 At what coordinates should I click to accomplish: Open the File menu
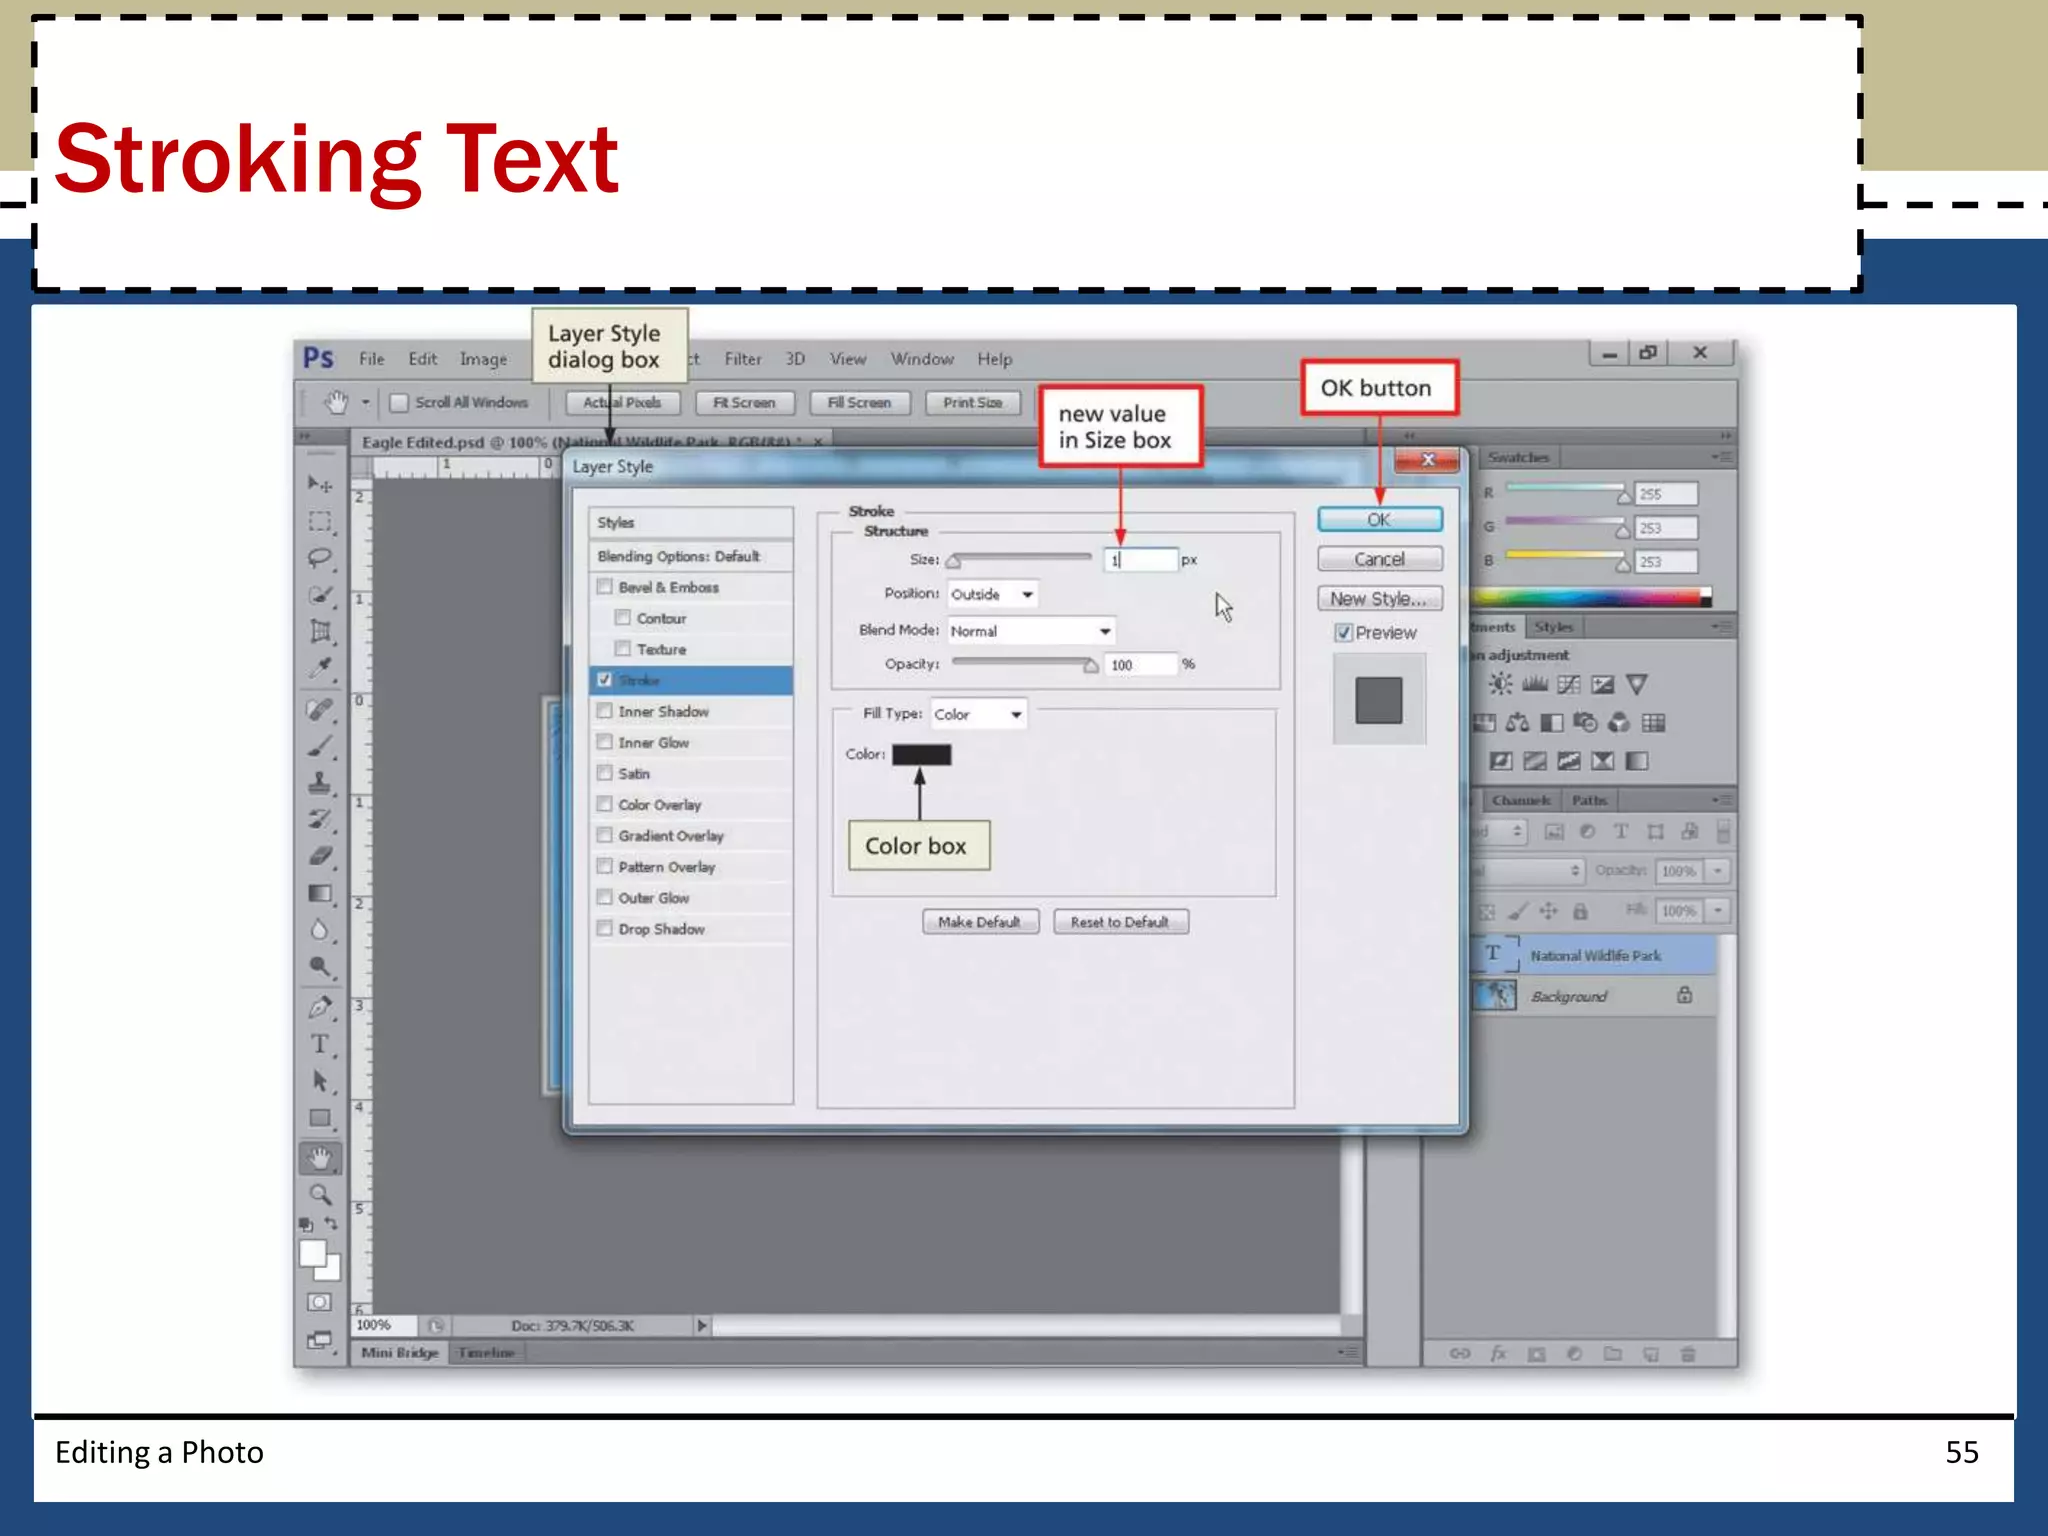tap(371, 359)
